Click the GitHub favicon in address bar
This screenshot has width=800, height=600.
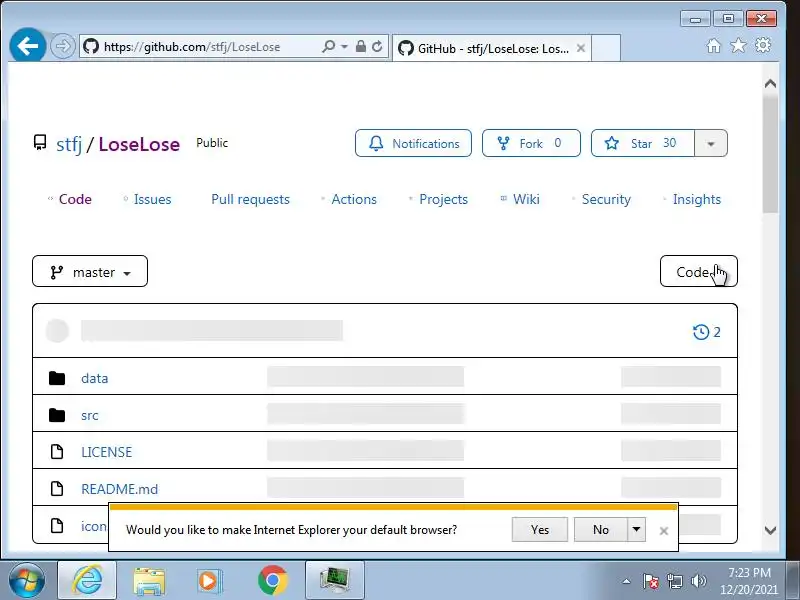[91, 46]
